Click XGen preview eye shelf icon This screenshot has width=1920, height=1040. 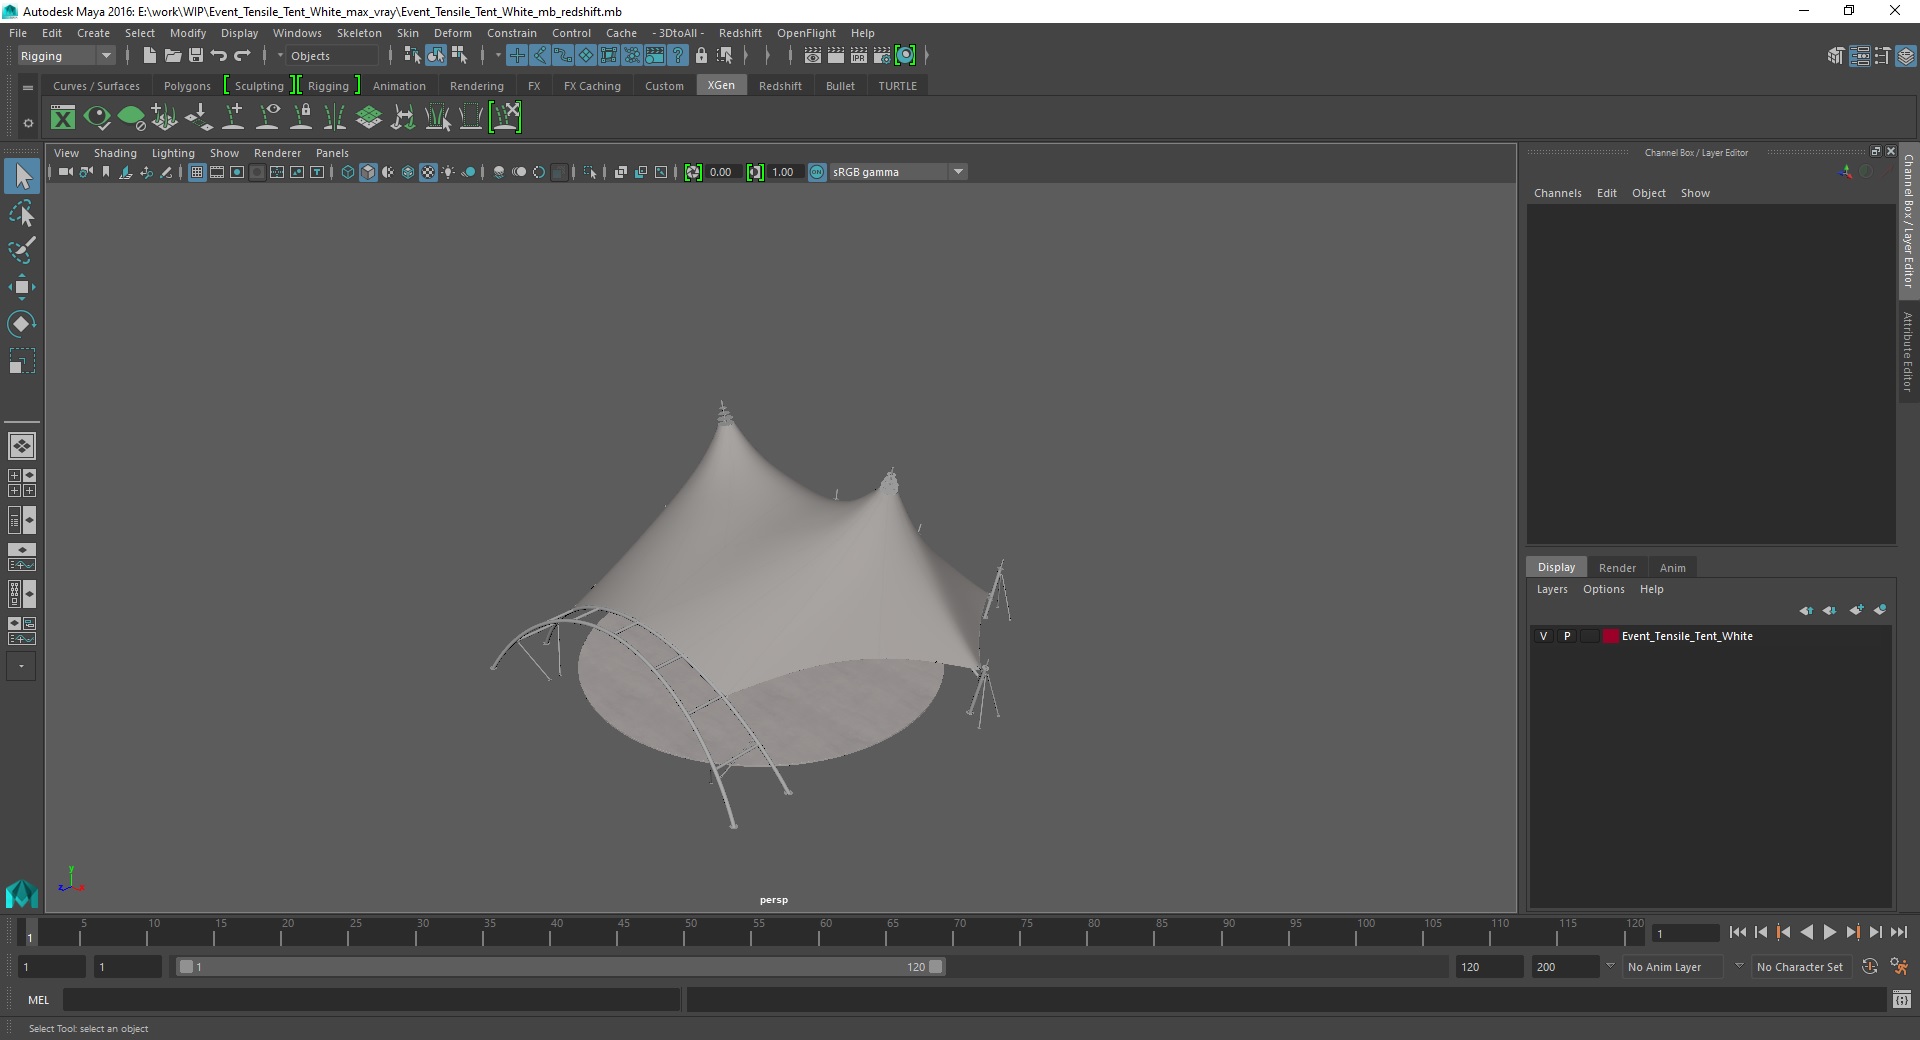[97, 118]
